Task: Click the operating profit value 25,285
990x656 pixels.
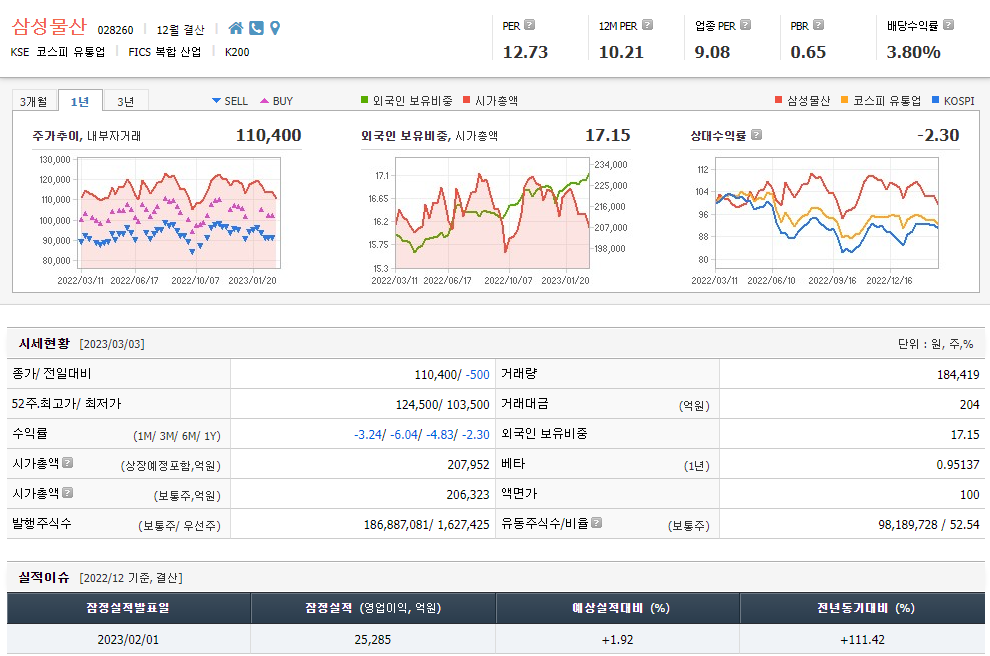Action: point(373,640)
